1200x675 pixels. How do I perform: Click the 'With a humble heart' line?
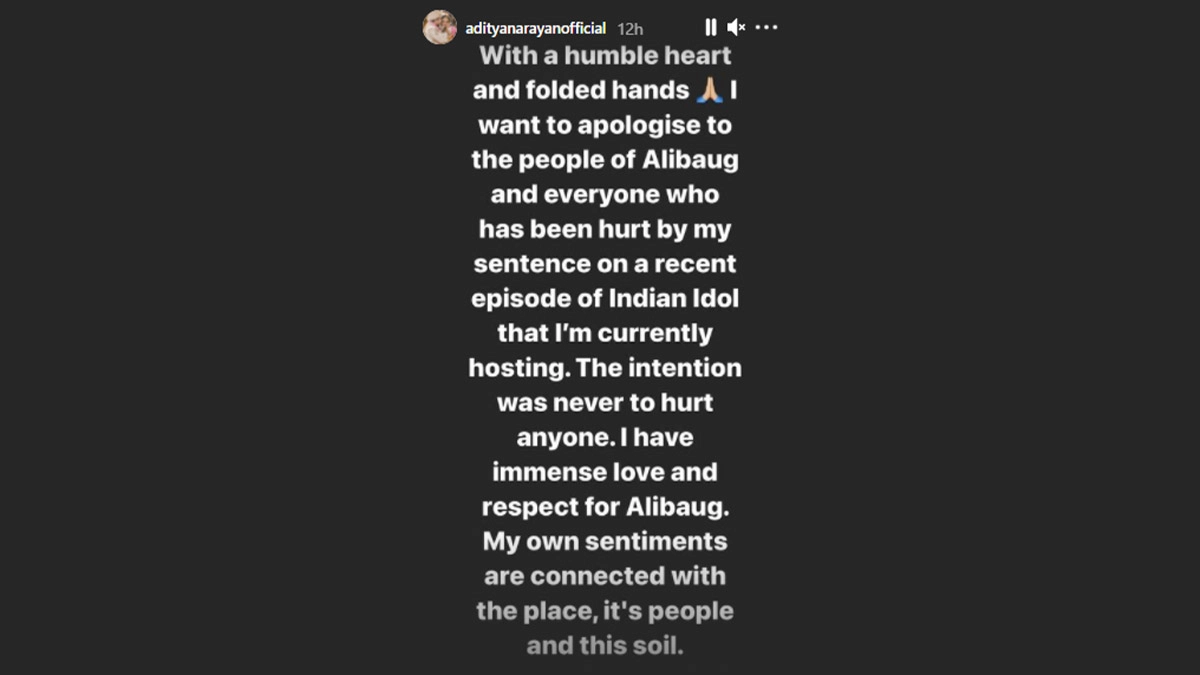(605, 56)
